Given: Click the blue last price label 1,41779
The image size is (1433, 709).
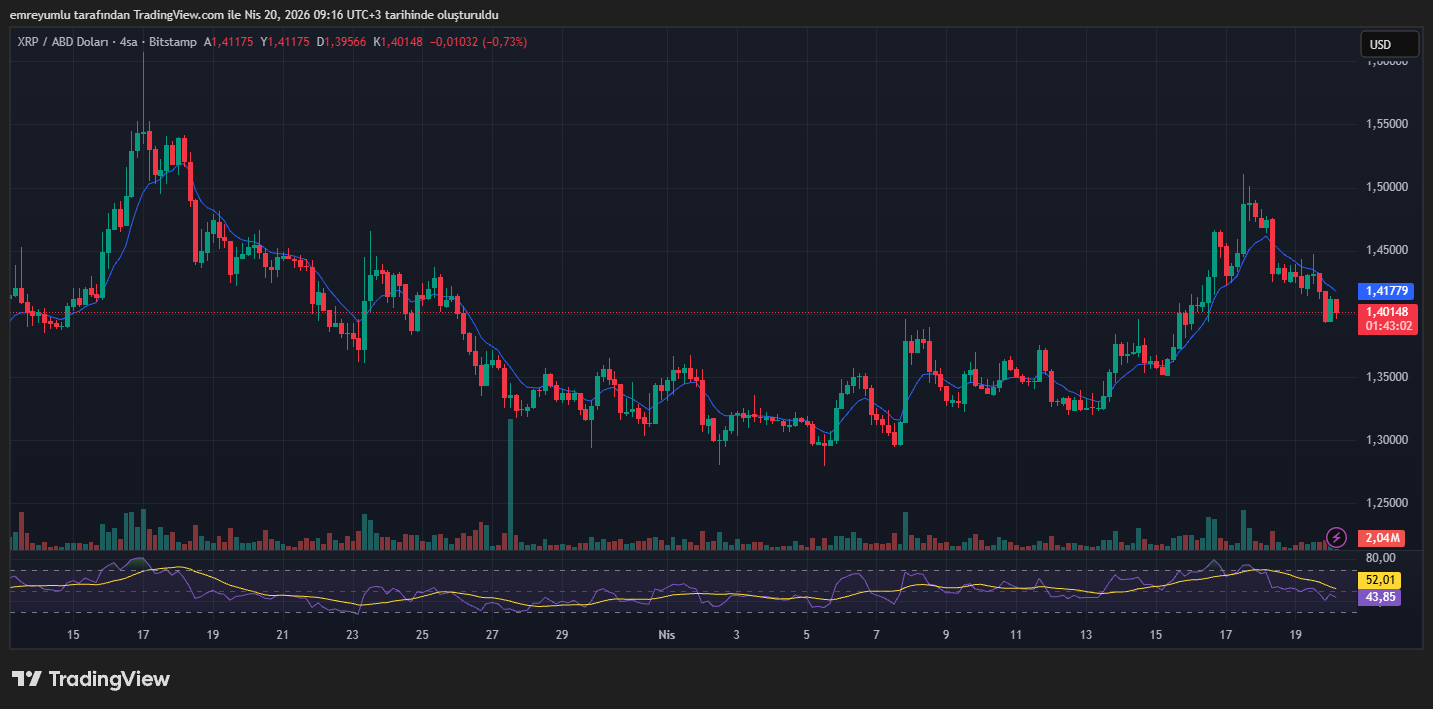Looking at the screenshot, I should pyautogui.click(x=1385, y=291).
